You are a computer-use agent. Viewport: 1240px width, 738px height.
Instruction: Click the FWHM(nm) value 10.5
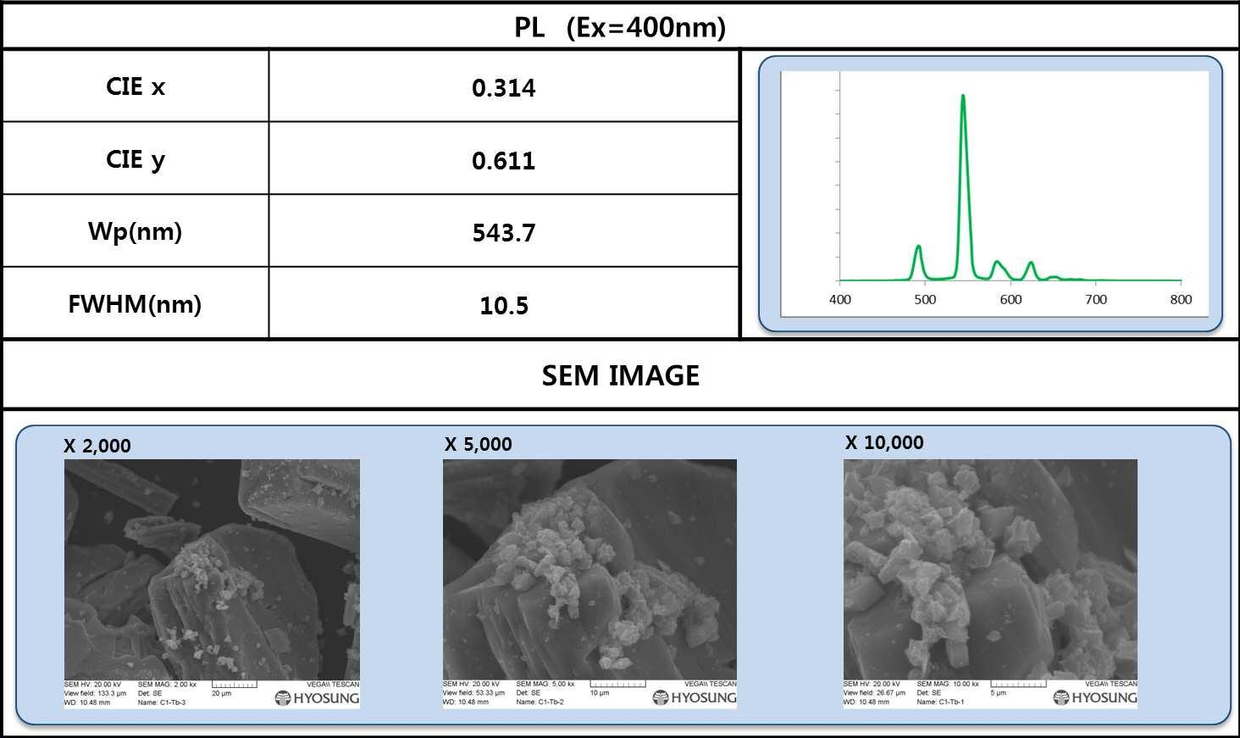coord(504,305)
